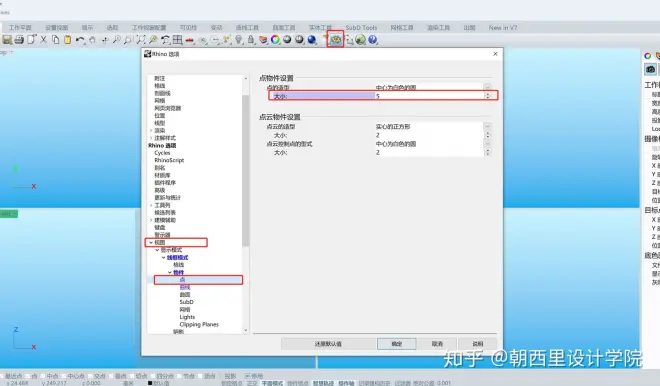This screenshot has height=386, width=660.
Task: Click the point 大小 value field
Action: coord(429,96)
